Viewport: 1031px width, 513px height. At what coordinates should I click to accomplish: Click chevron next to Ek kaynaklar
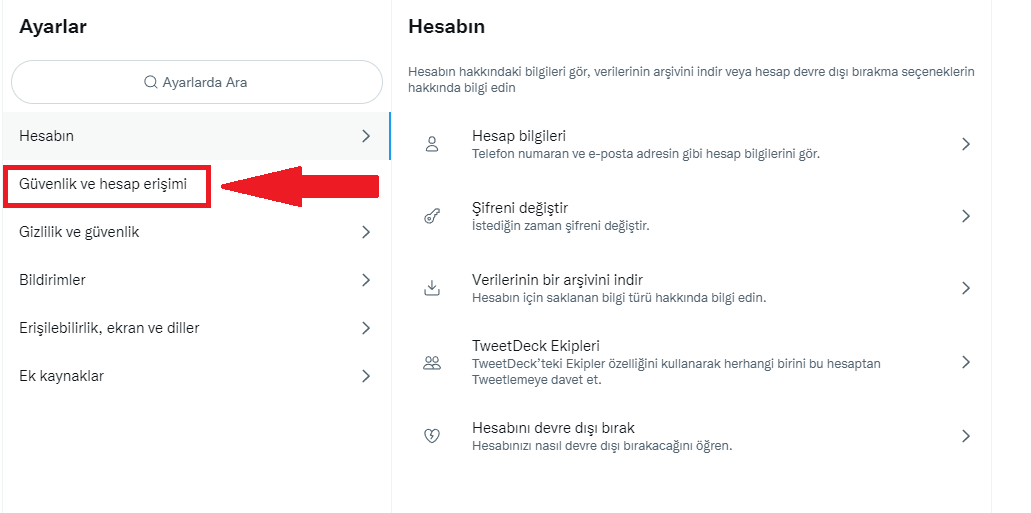(366, 376)
